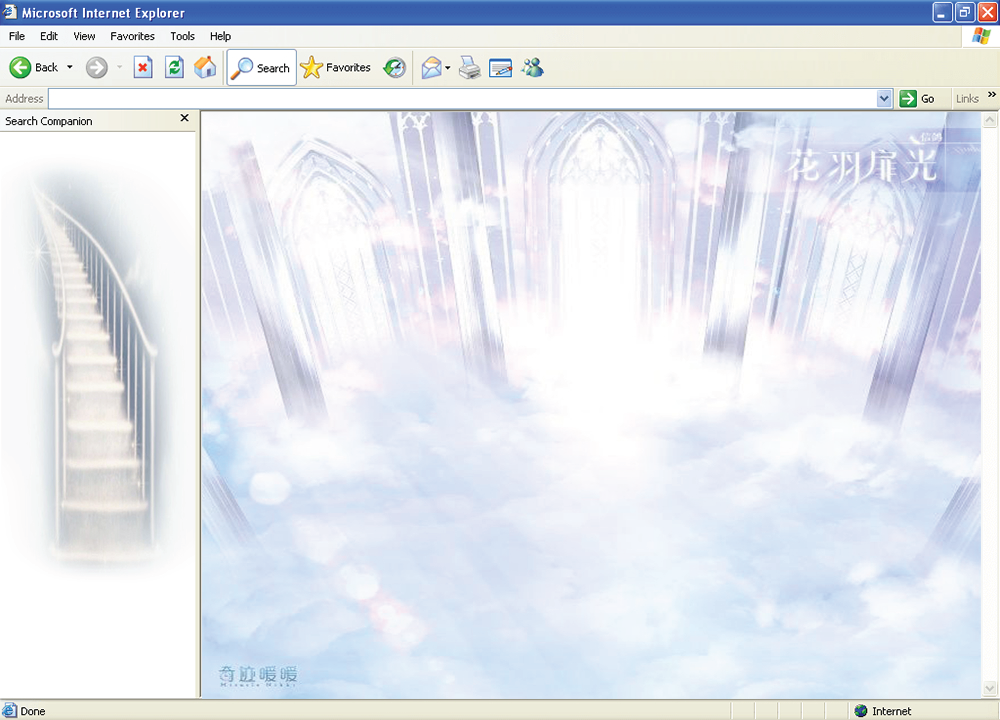Viewport: 1000px width, 720px height.
Task: Click the Internet zone globe icon
Action: [861, 710]
